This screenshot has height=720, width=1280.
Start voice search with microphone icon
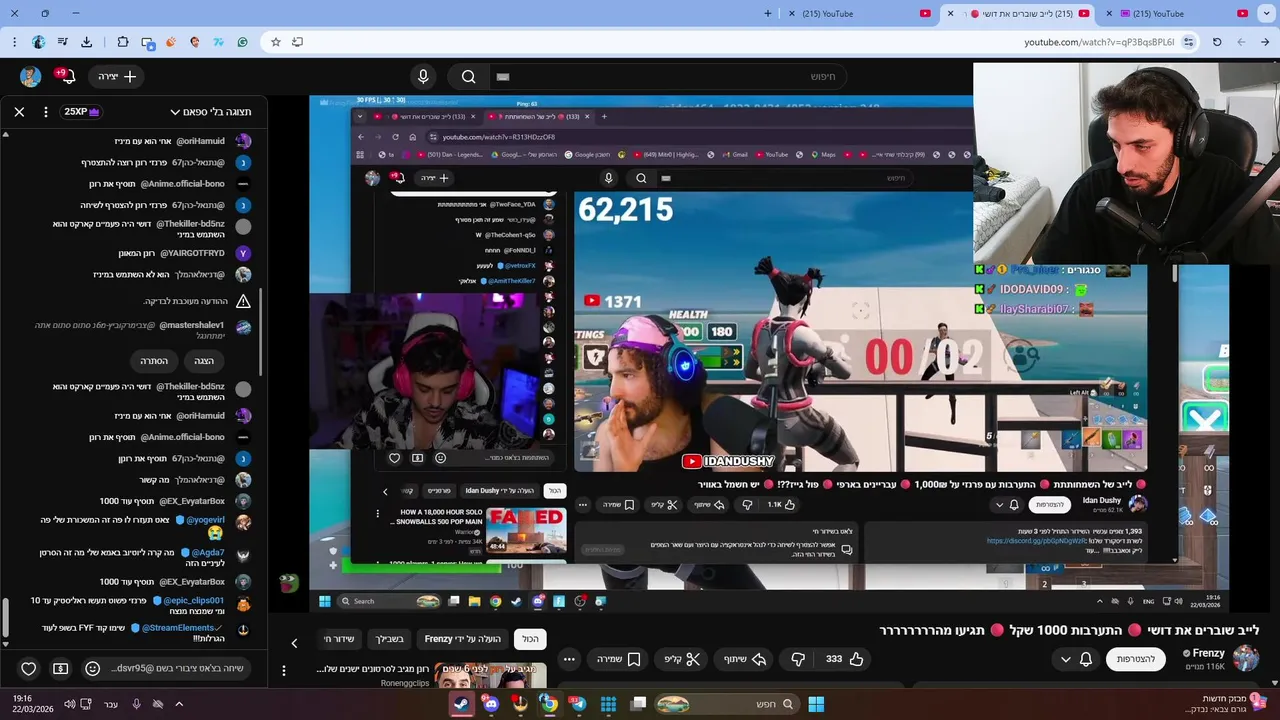(423, 77)
